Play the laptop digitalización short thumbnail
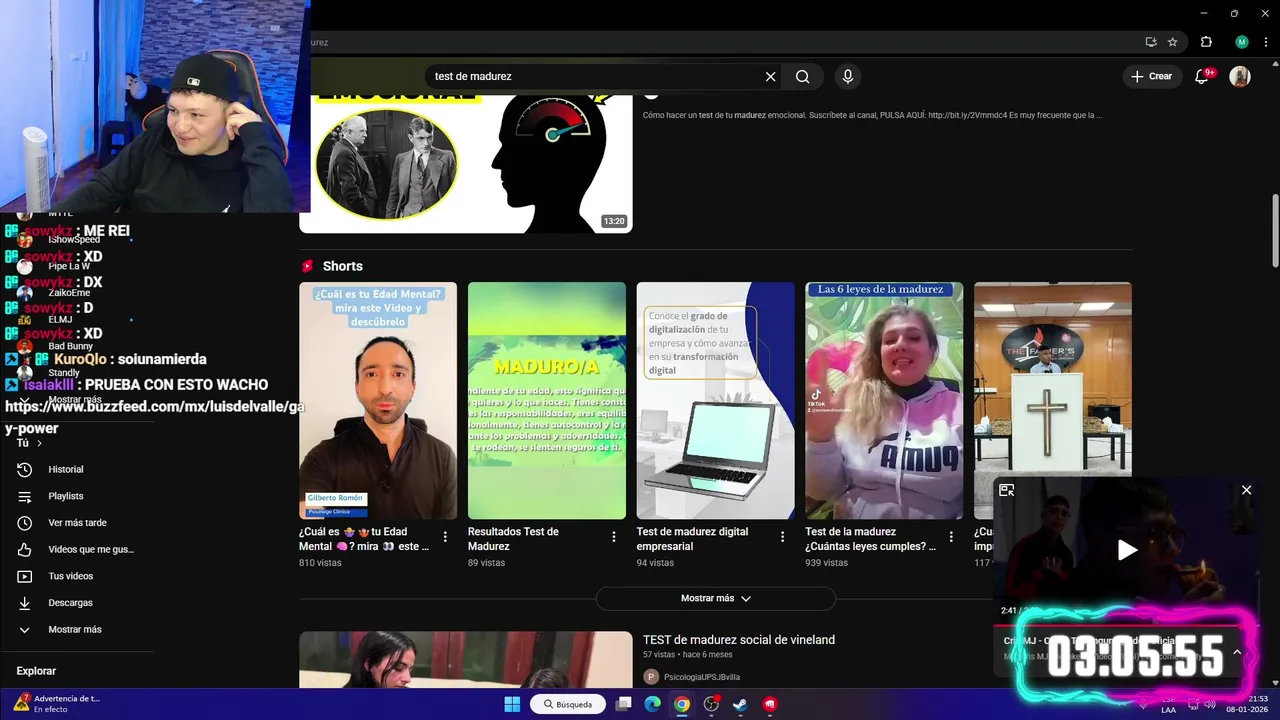Image resolution: width=1280 pixels, height=720 pixels. [715, 400]
